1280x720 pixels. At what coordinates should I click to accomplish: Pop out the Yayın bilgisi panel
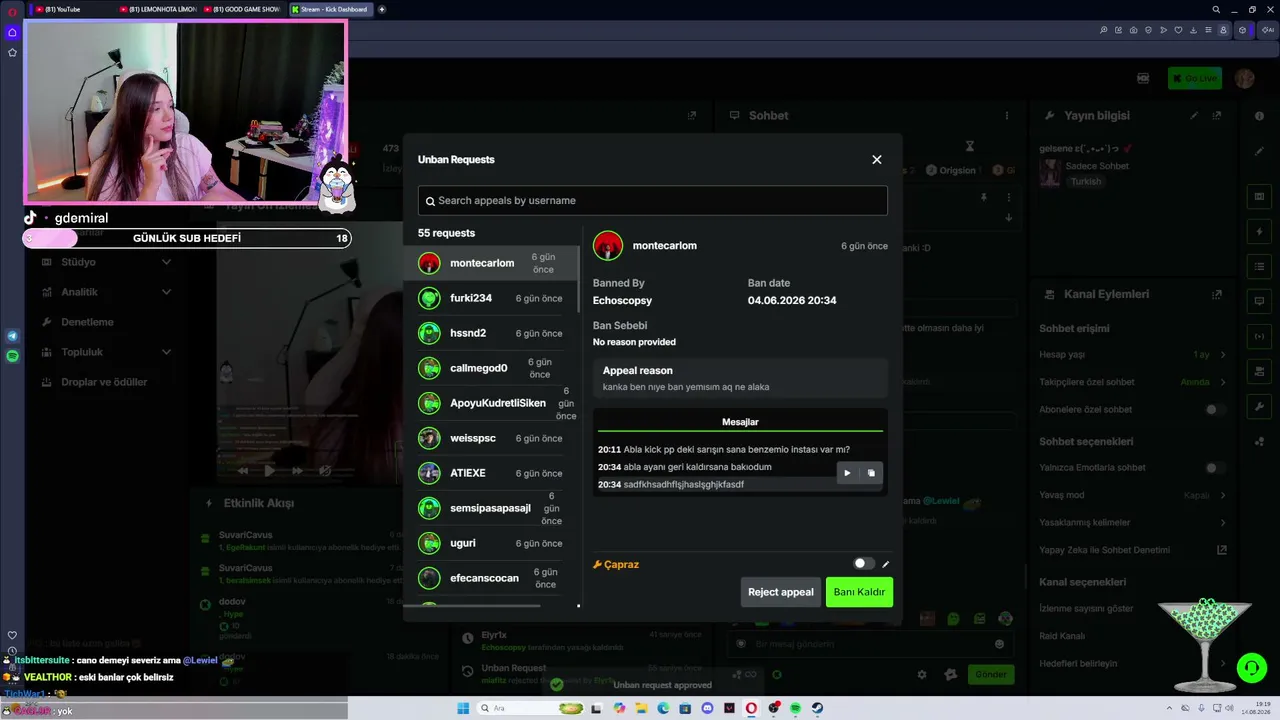(1217, 116)
